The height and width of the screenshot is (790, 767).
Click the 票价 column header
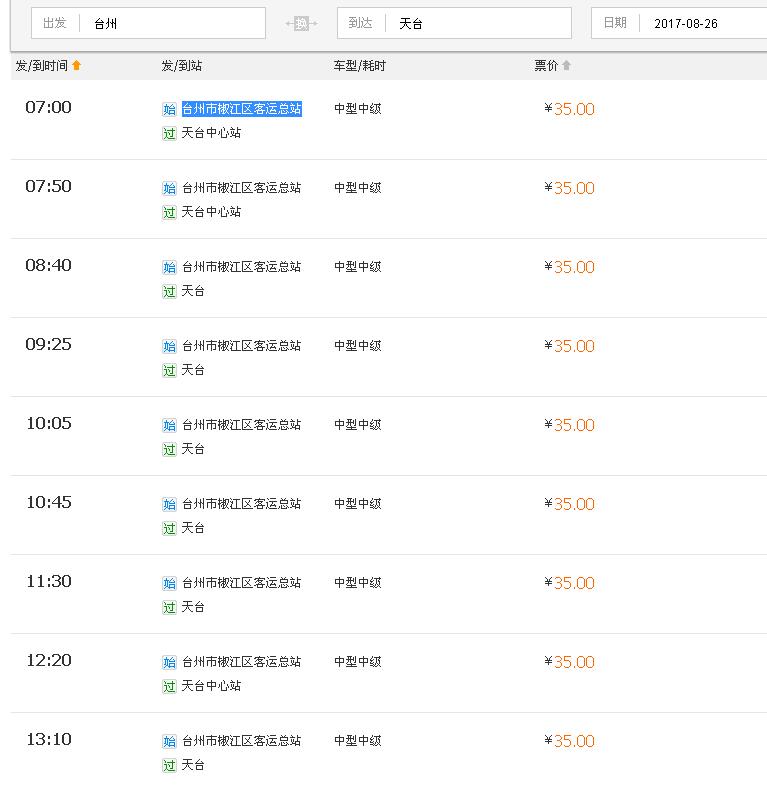pyautogui.click(x=546, y=65)
